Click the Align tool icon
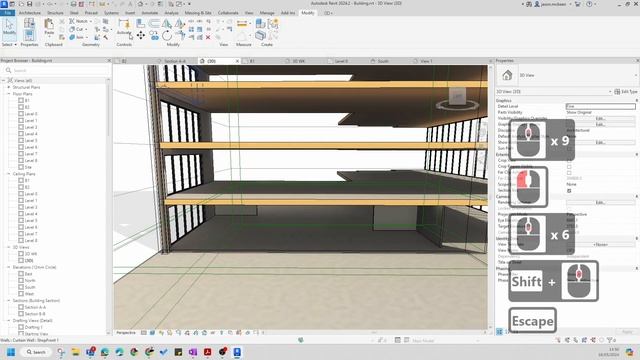 pos(140,24)
